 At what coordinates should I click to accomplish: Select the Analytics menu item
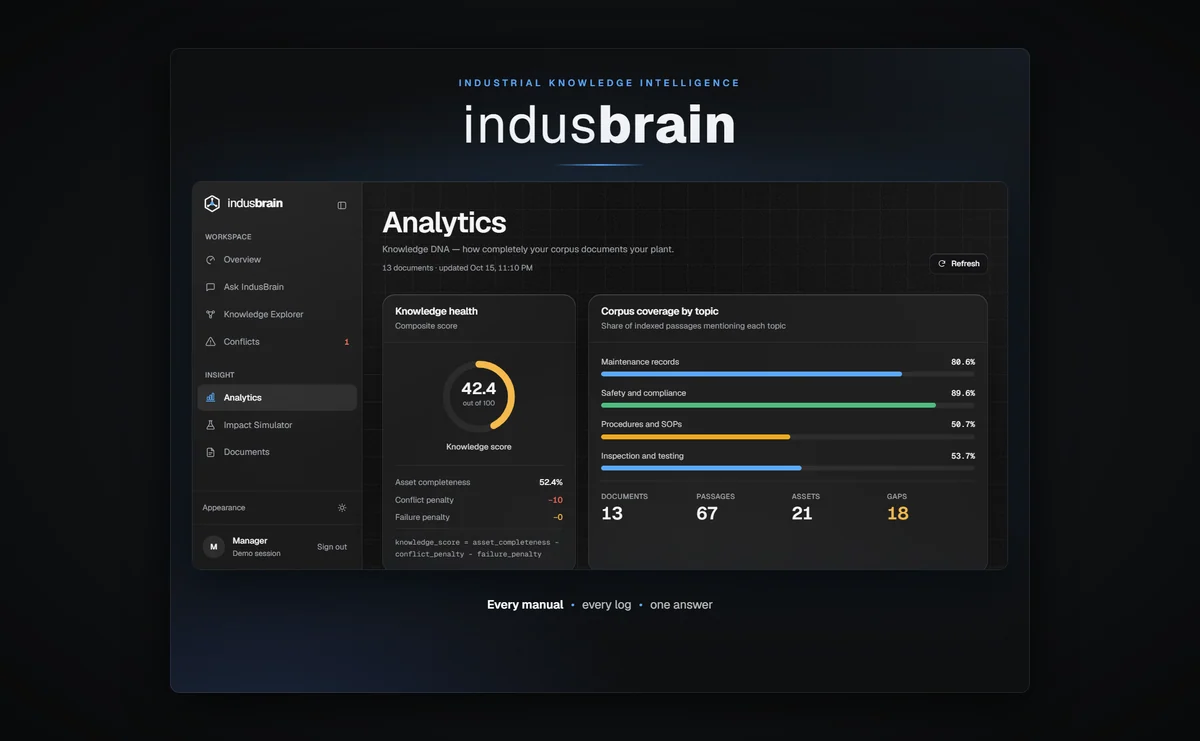coord(277,398)
